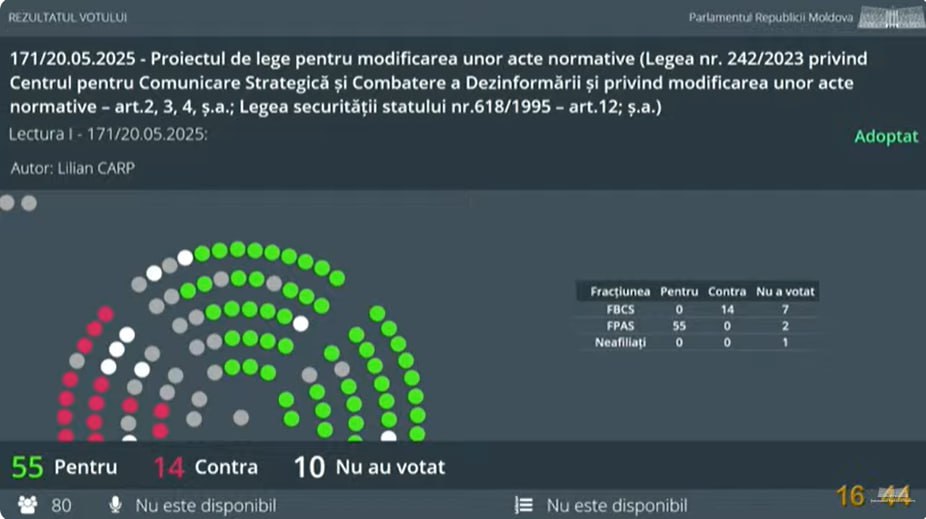This screenshot has width=926, height=519.
Task: Select the FPAS row in faction table
Action: tap(697, 326)
